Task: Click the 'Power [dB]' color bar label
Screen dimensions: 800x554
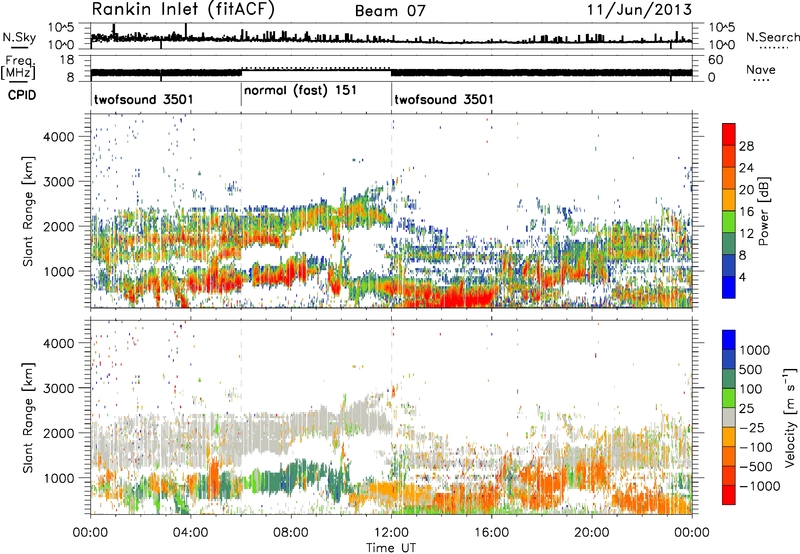Action: click(764, 211)
